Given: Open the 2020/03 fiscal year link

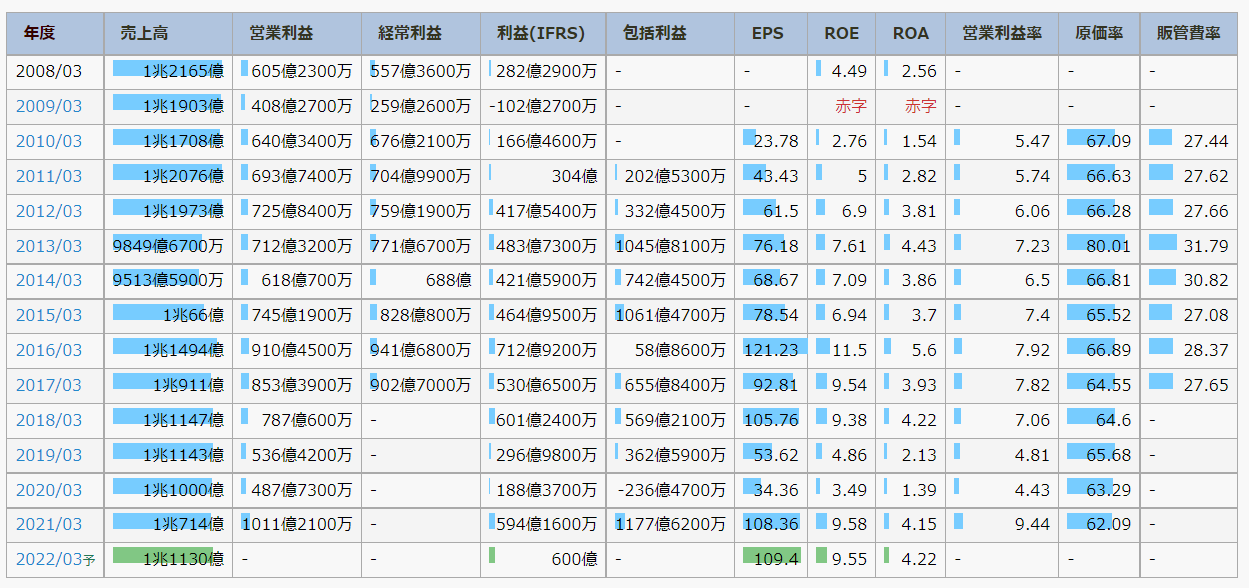Looking at the screenshot, I should click(x=49, y=490).
